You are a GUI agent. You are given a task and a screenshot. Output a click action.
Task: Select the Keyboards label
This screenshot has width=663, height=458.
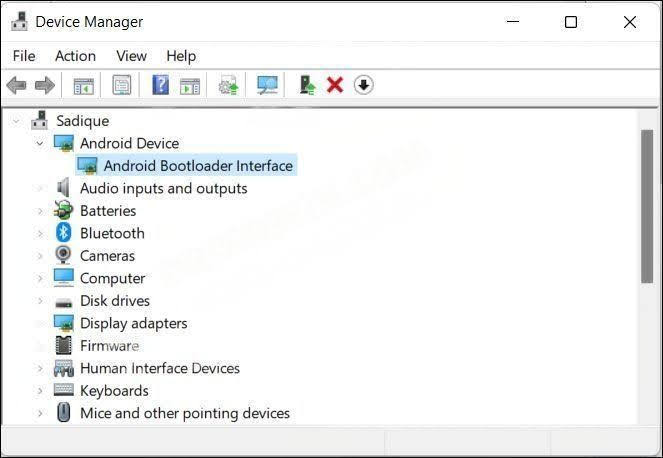114,391
